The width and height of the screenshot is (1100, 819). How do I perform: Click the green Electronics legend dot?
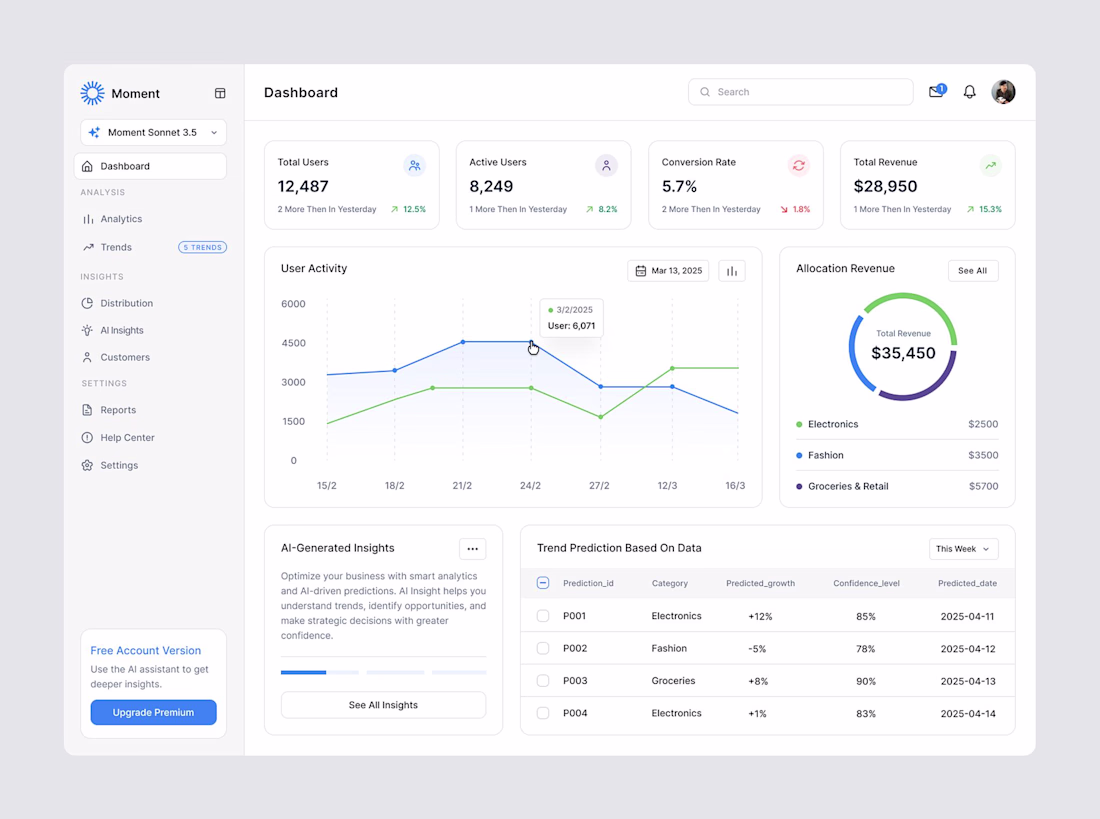799,425
